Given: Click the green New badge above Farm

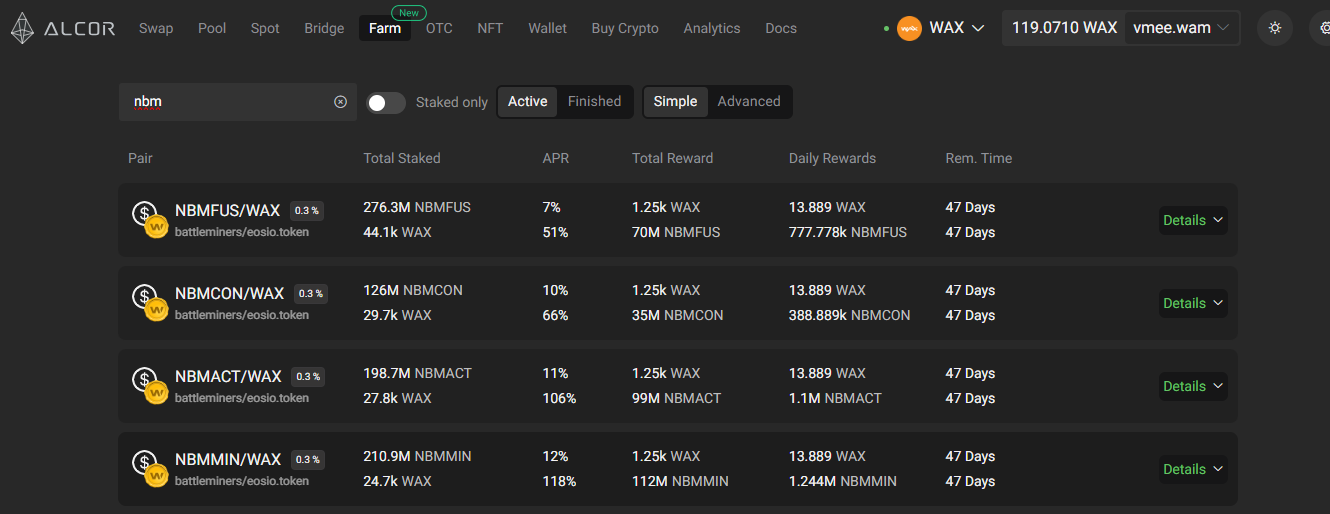Looking at the screenshot, I should 408,13.
